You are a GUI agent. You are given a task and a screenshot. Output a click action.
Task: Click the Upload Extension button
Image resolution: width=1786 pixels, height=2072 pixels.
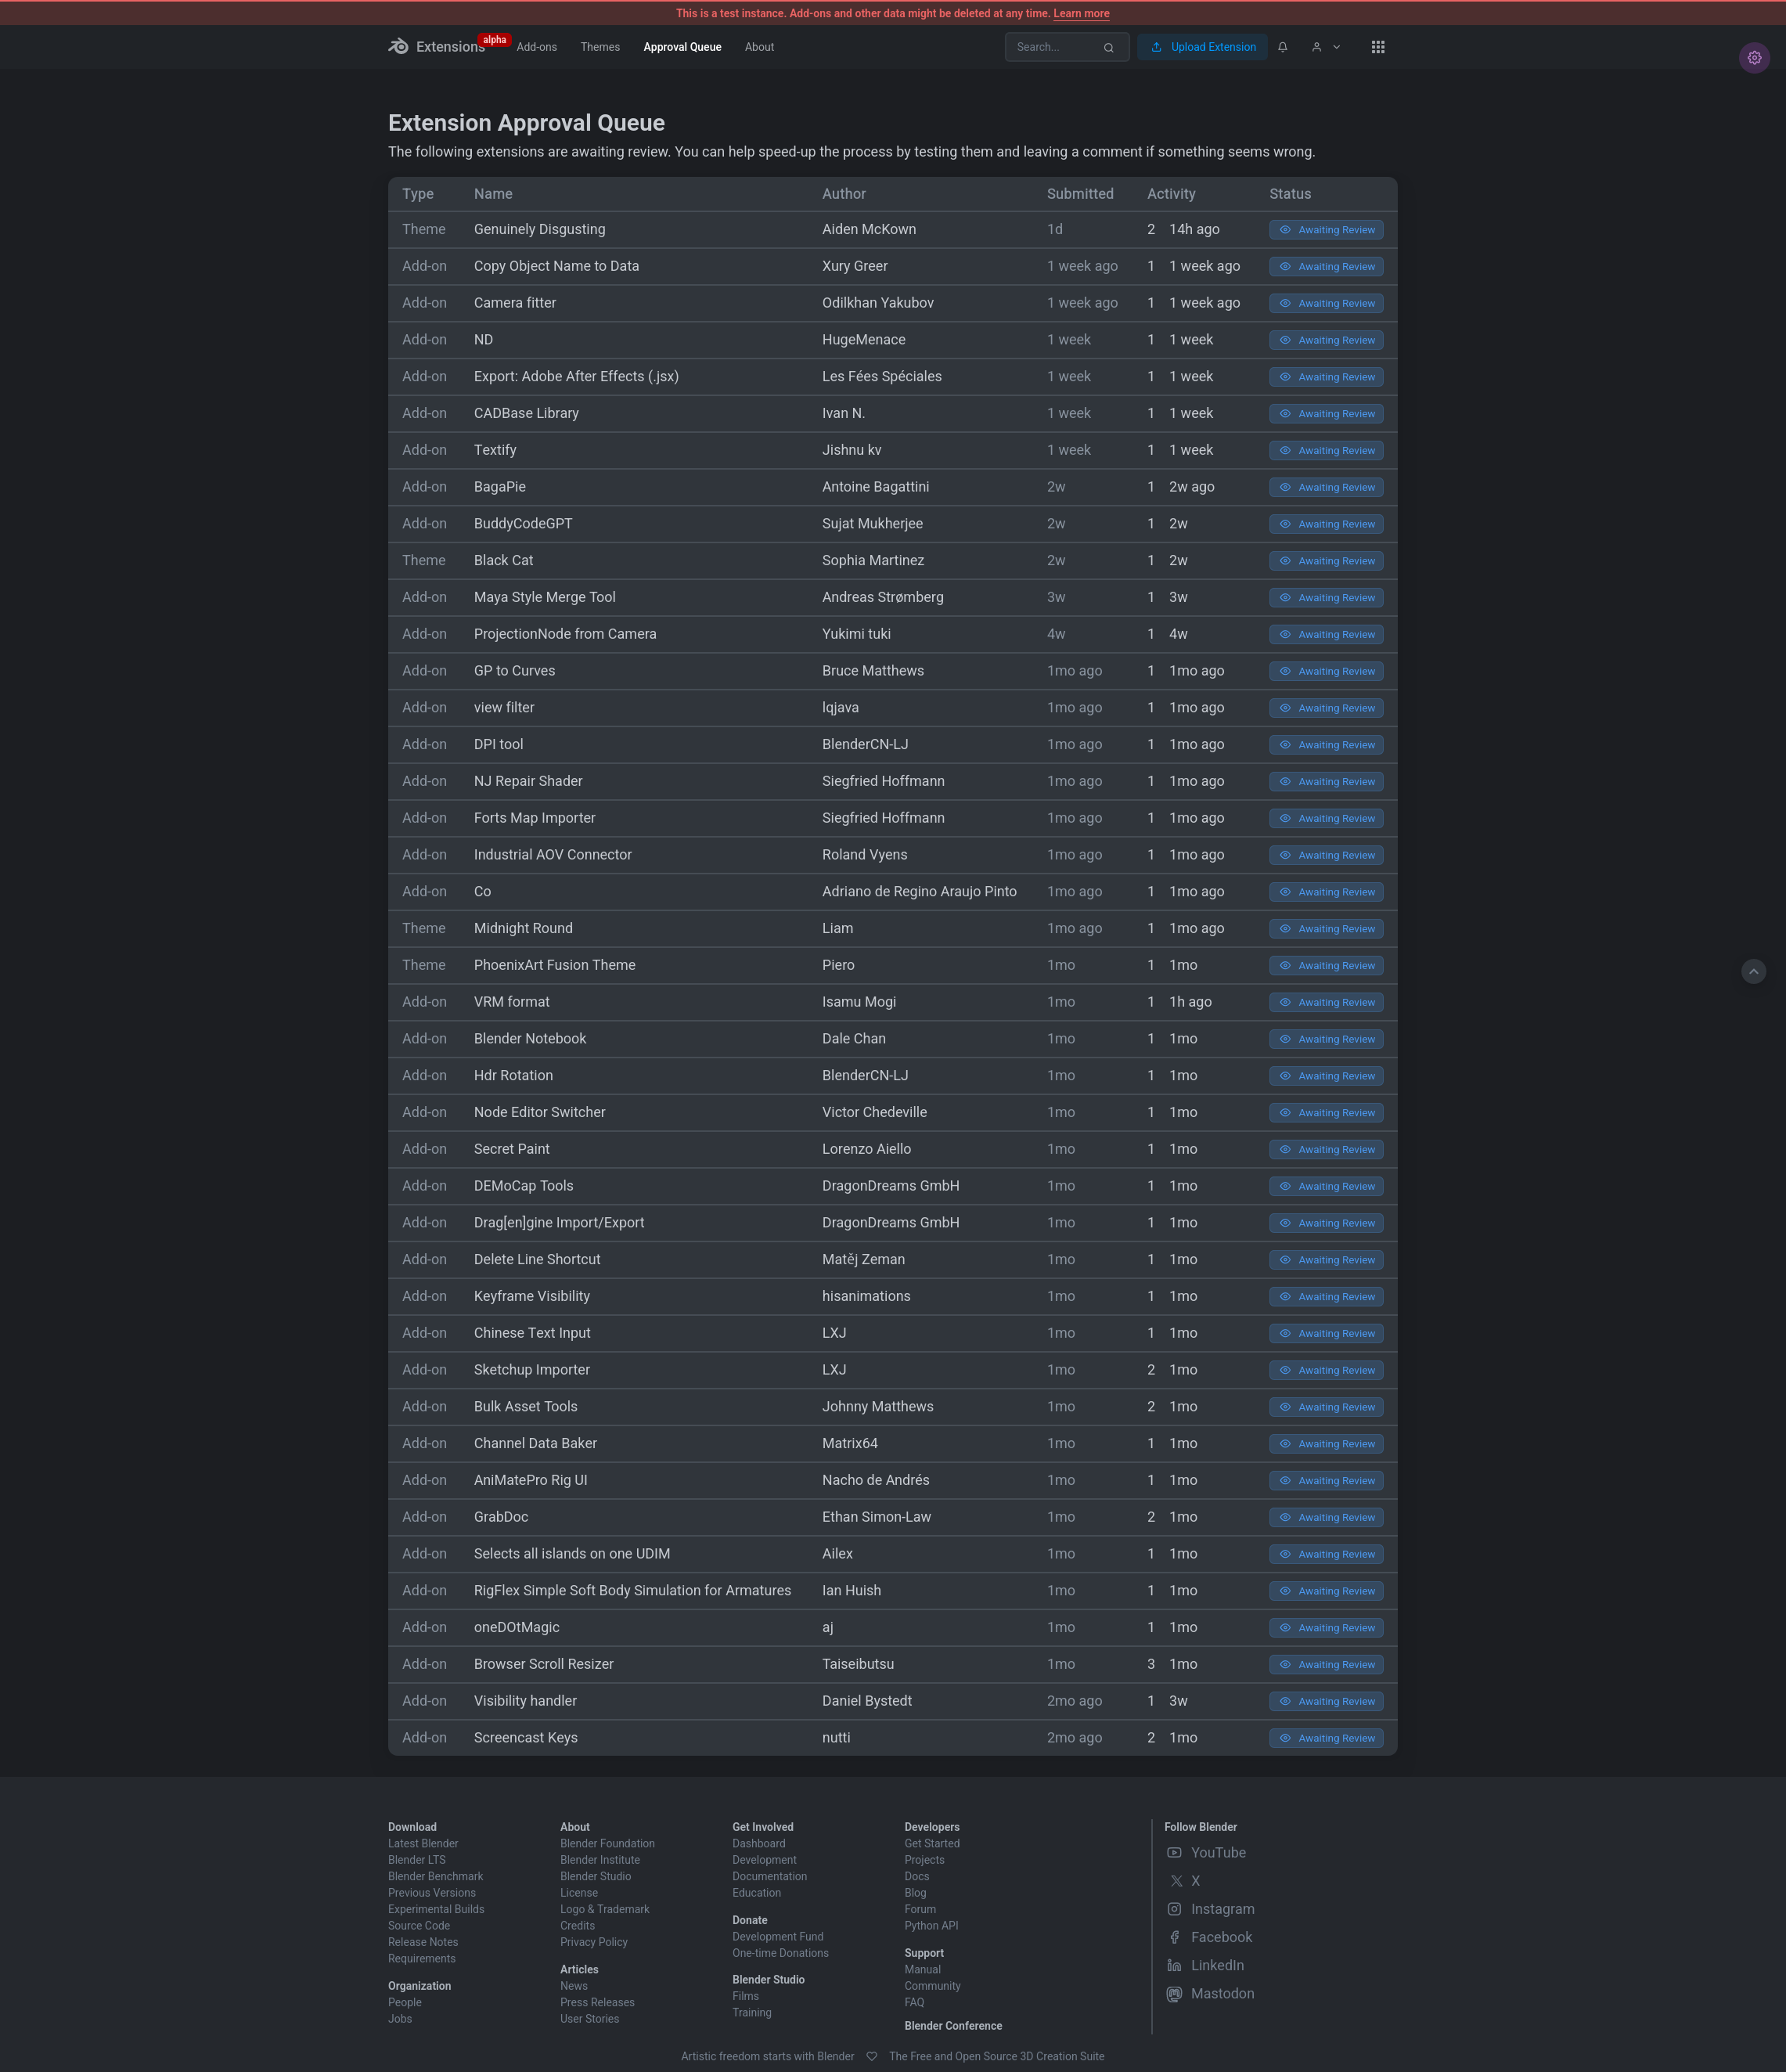(x=1202, y=47)
